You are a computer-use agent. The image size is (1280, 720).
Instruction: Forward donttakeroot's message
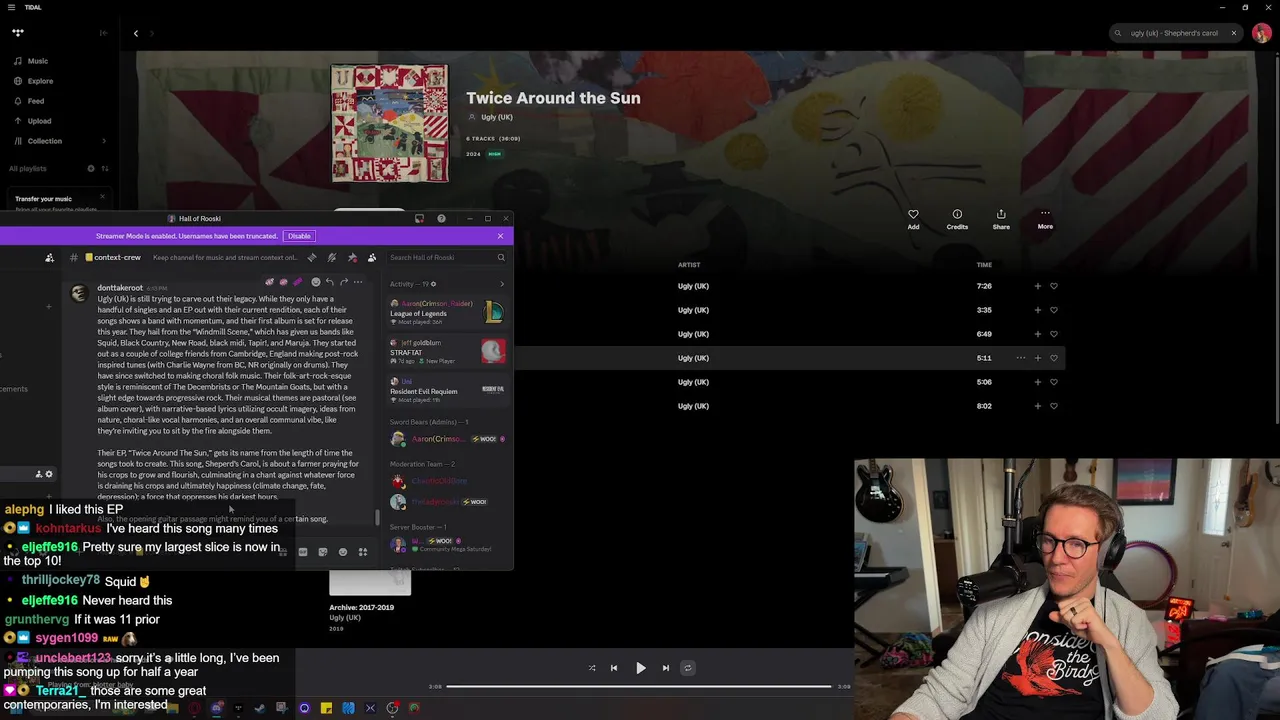pyautogui.click(x=343, y=282)
